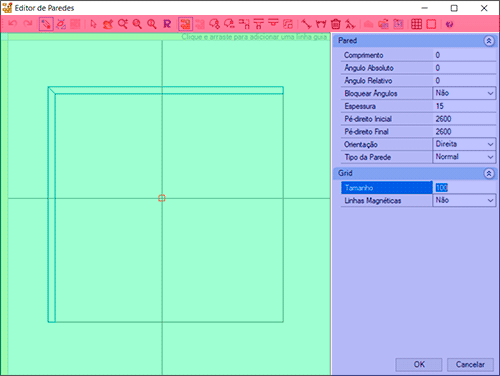Toggle the grid display icon
500x376 pixels.
coord(416,24)
